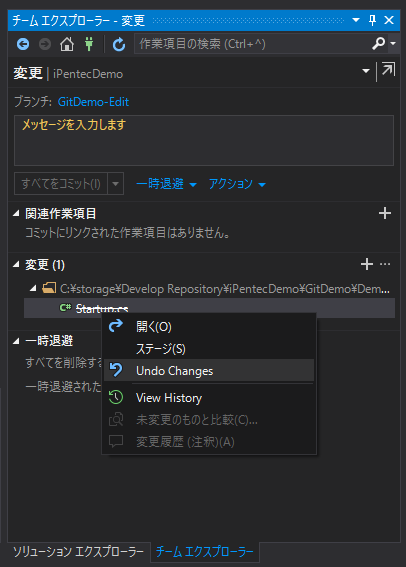The image size is (406, 567).
Task: Collapse the 変更 (1) section
Action: (16, 265)
